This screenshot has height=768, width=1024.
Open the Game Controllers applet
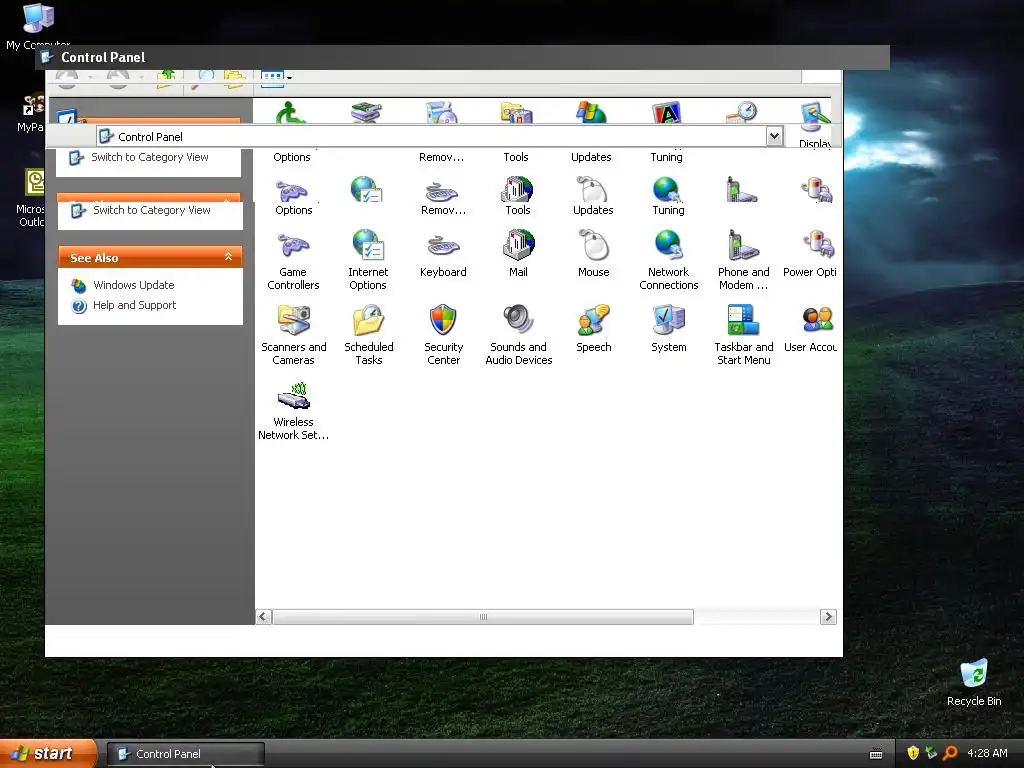pos(293,261)
